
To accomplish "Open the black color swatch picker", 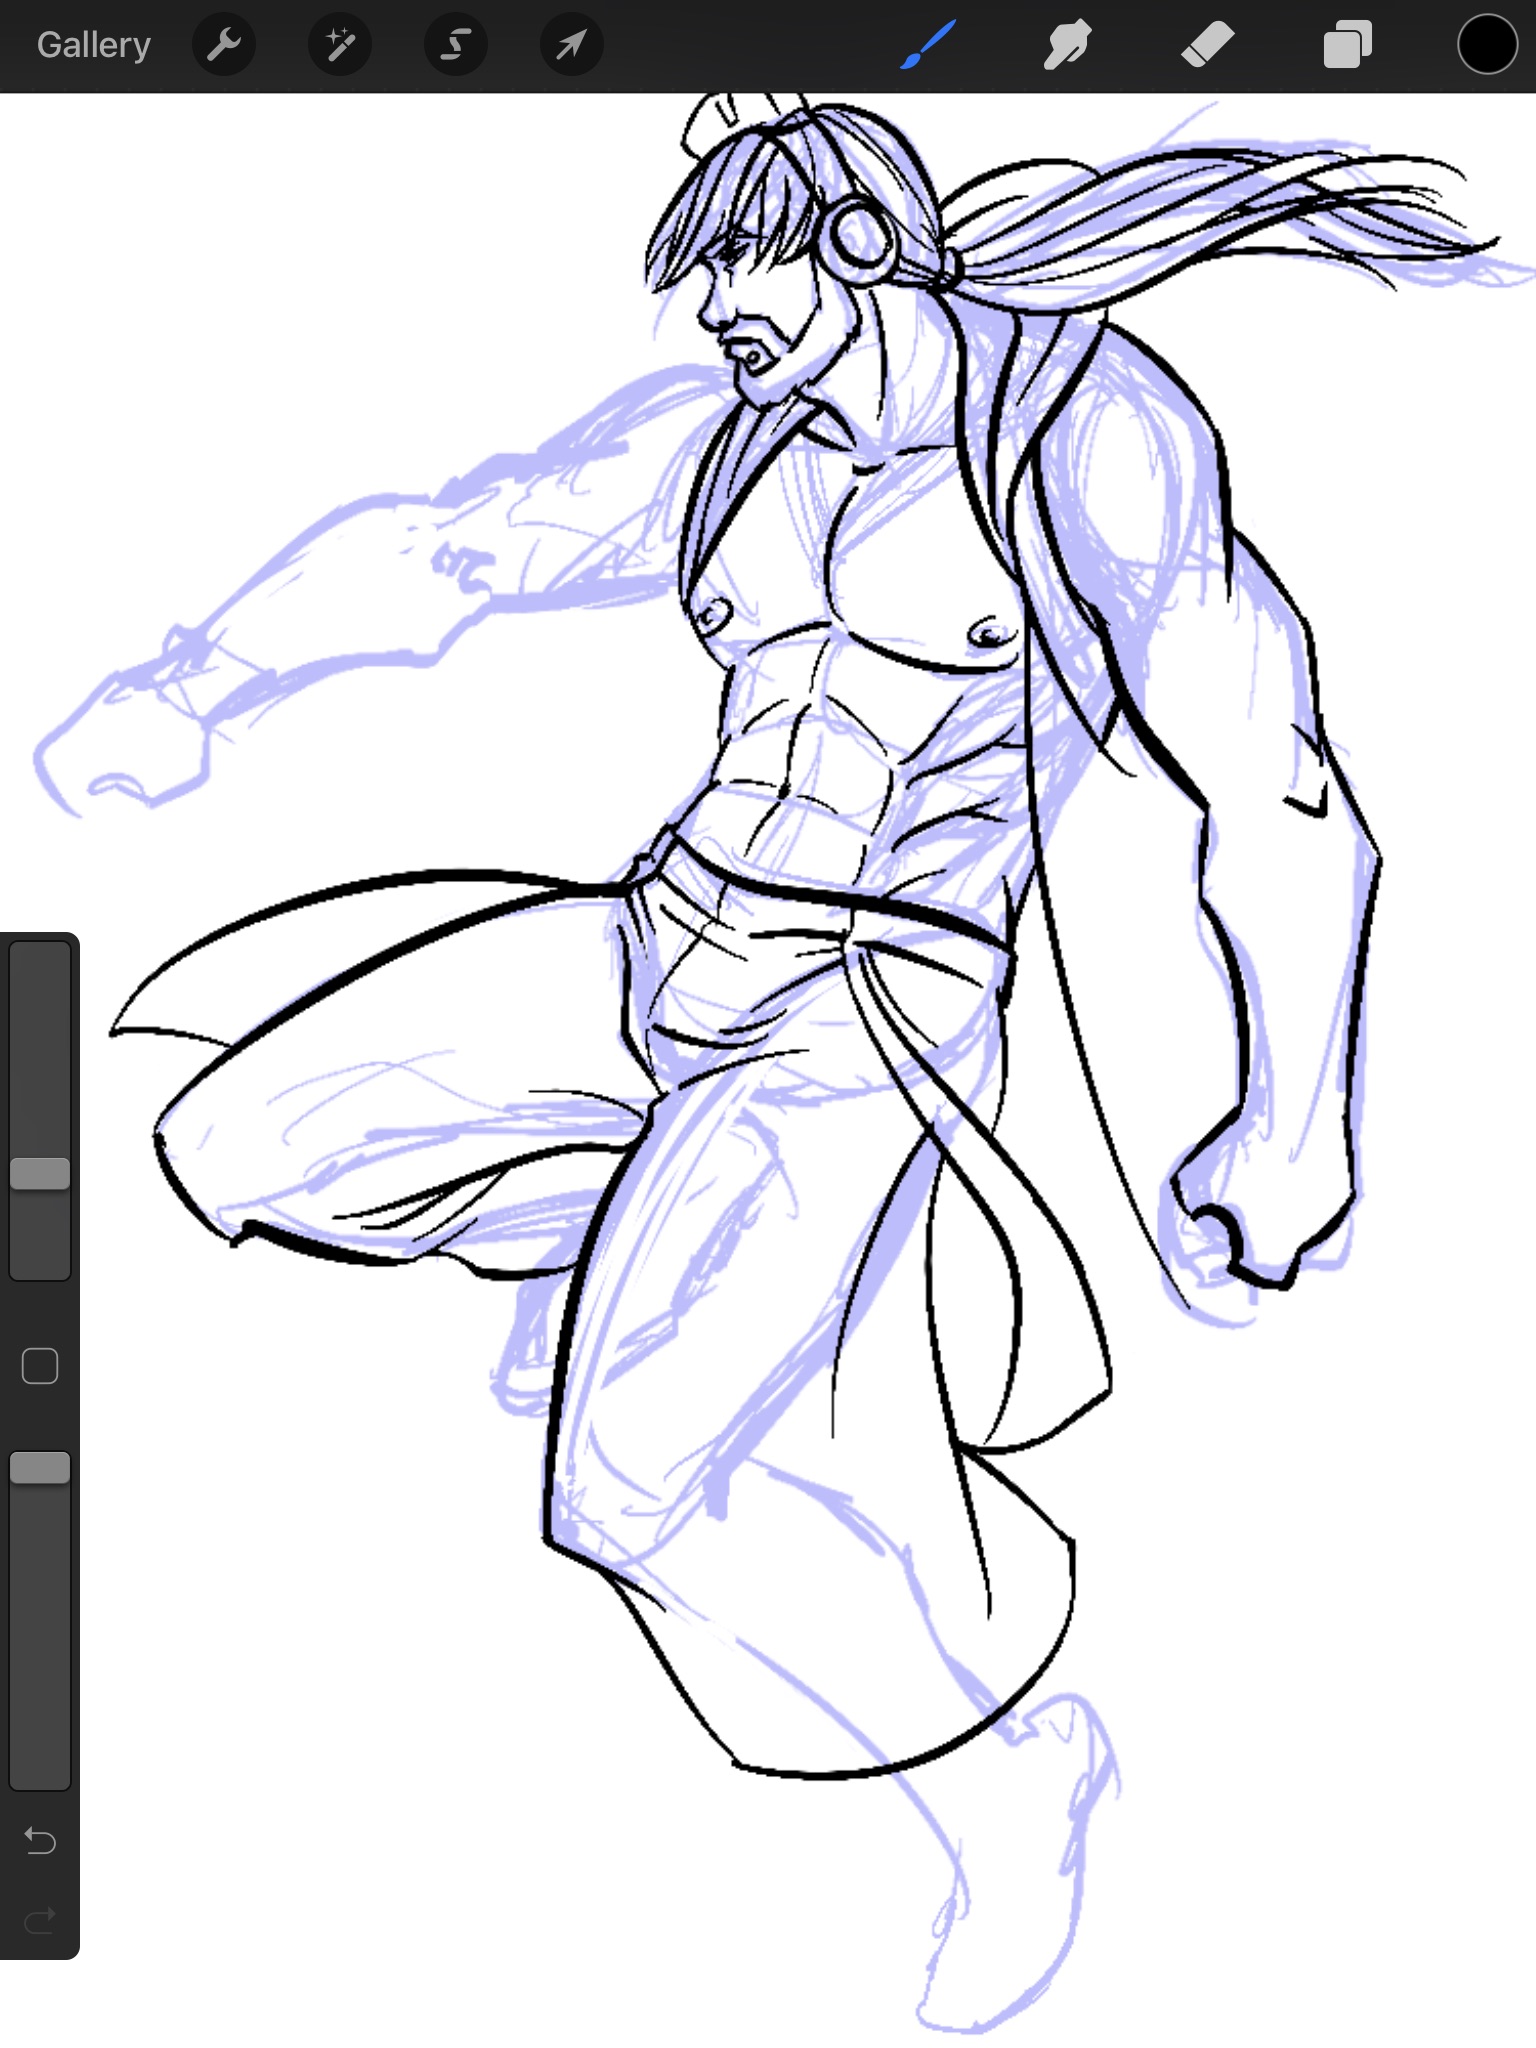I will click(1487, 45).
